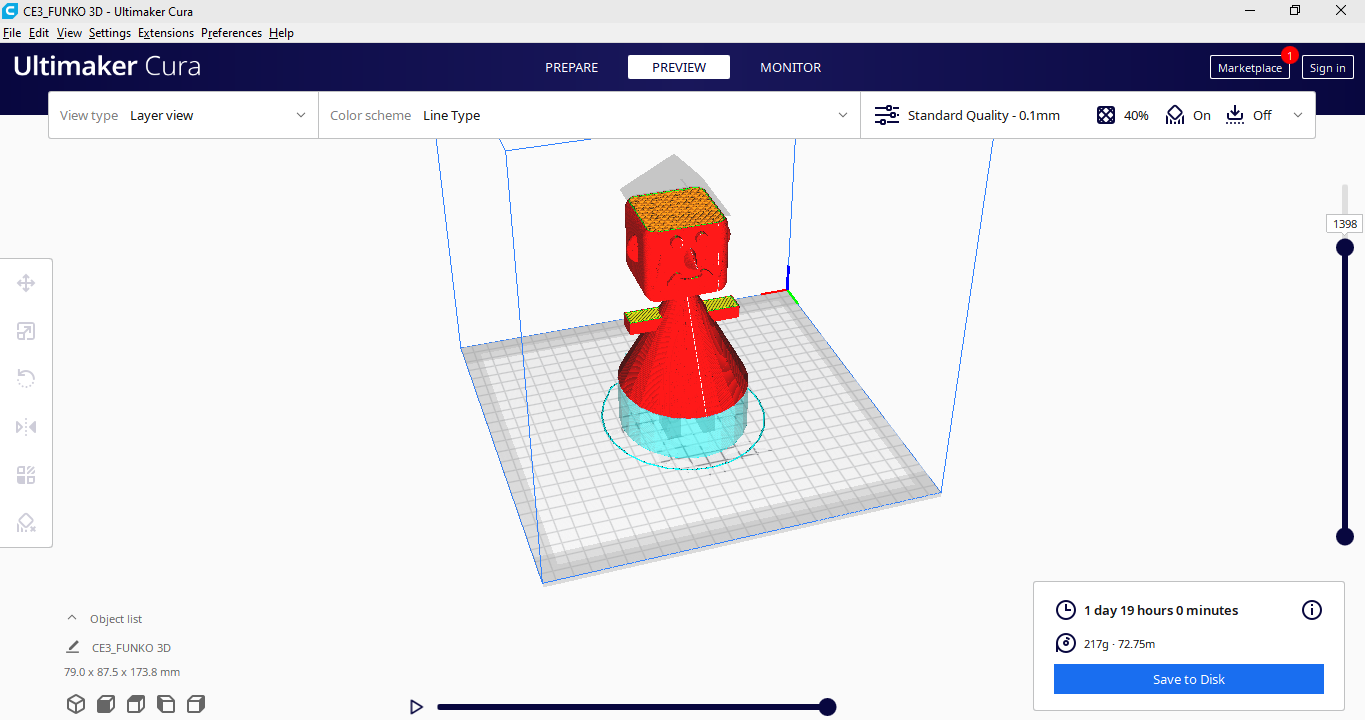
Task: Switch to 3D perspective view cube icon
Action: pos(76,704)
